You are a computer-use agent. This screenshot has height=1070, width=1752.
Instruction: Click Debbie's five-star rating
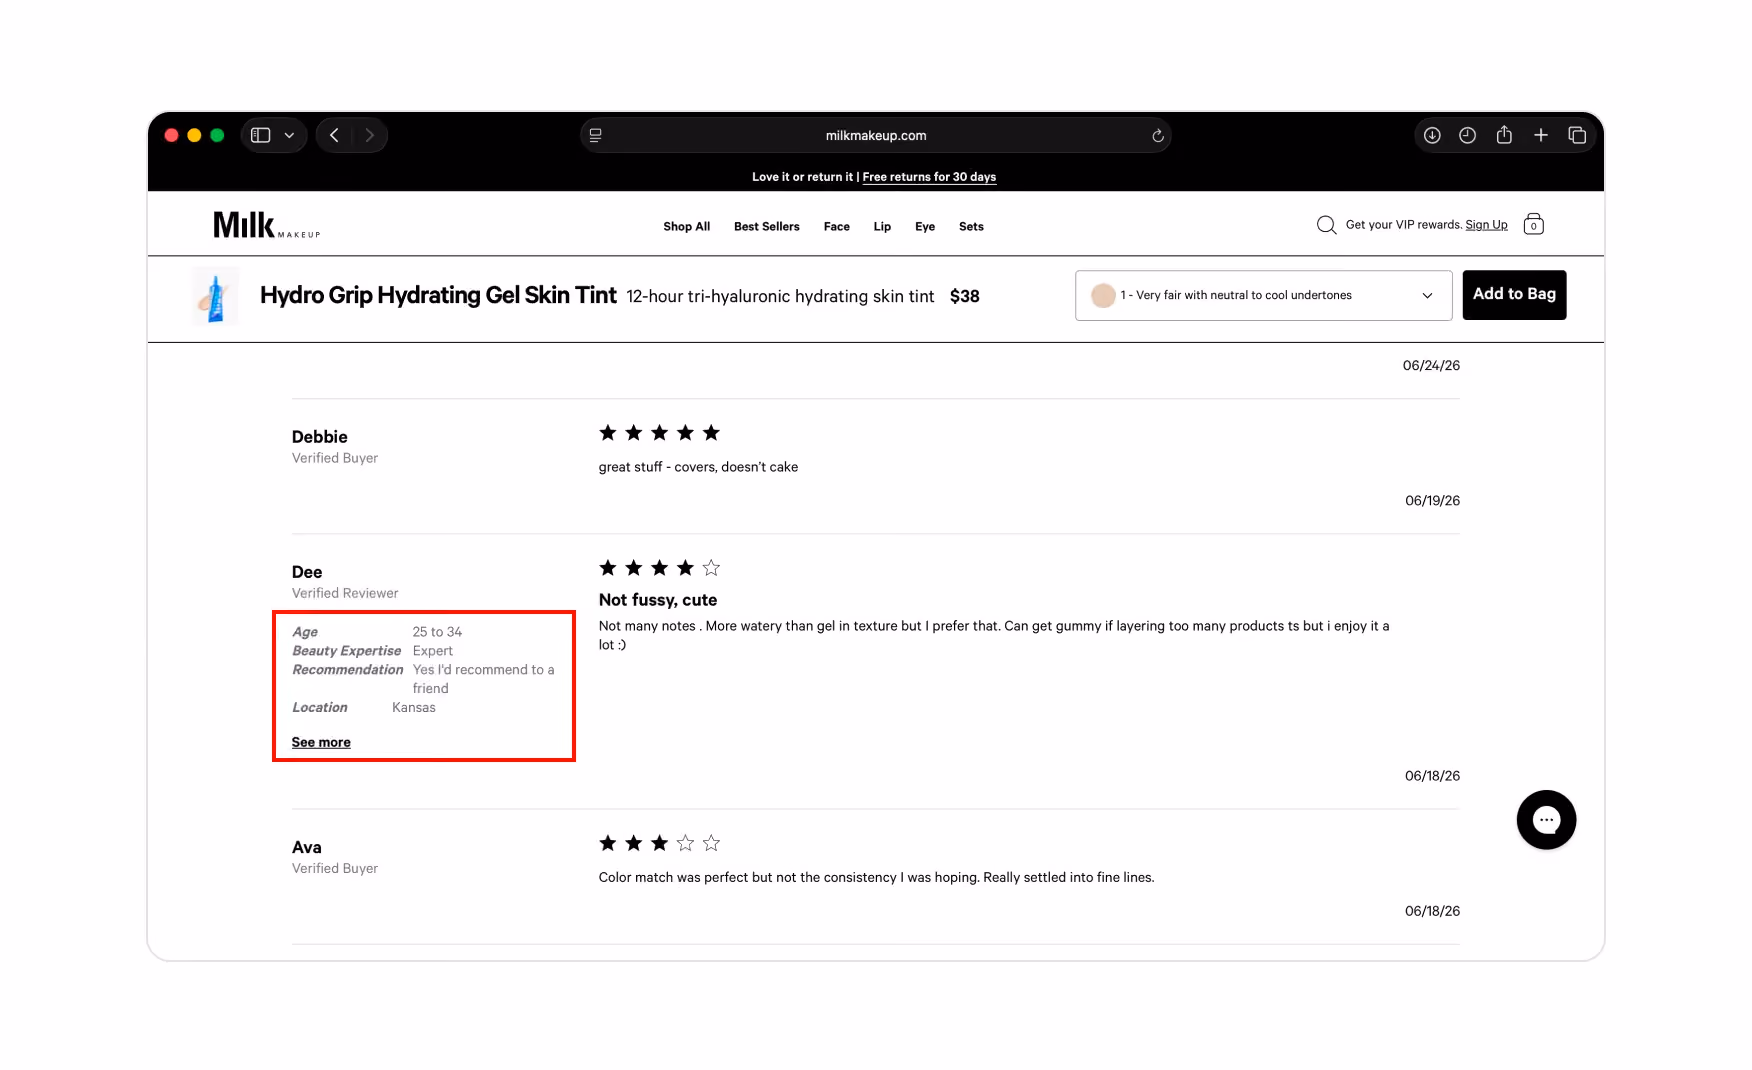659,433
